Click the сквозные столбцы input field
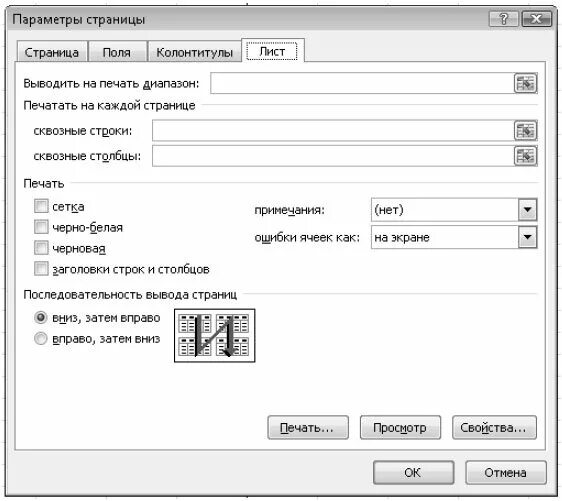This screenshot has height=501, width=562. 333,156
